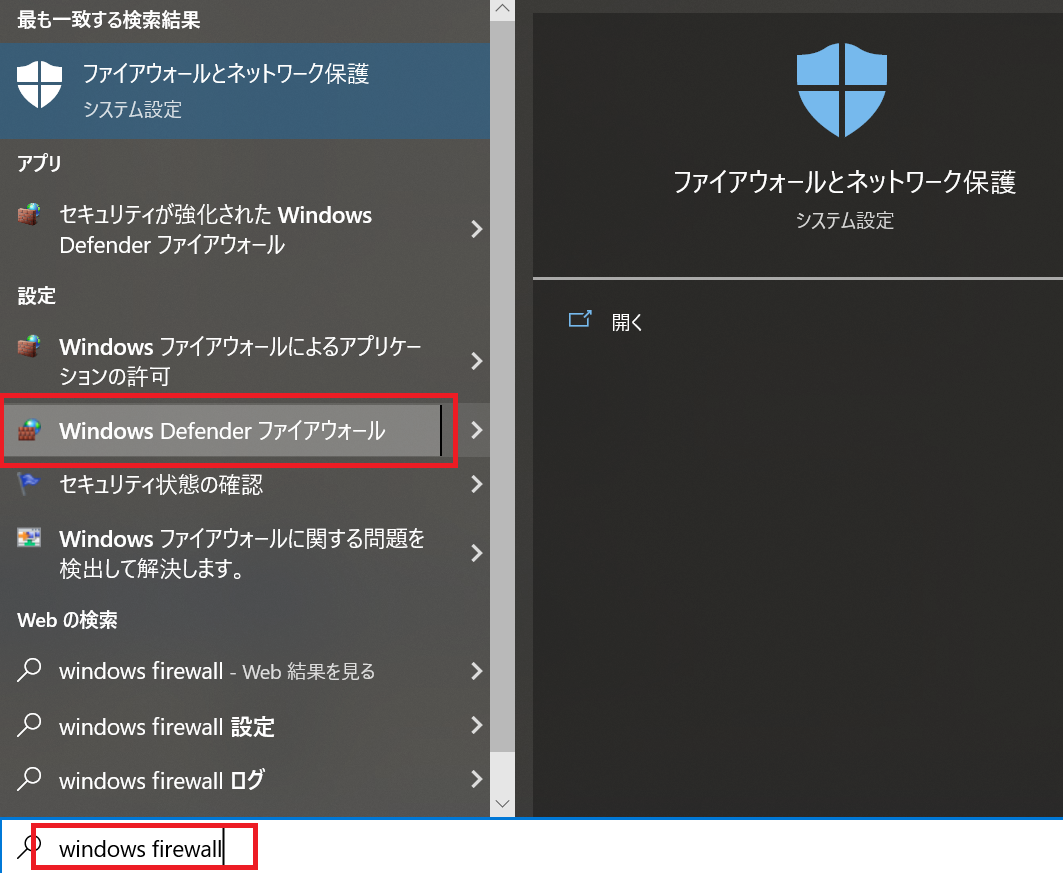This screenshot has height=873, width=1063.
Task: Choose windows firewall 設定 web suggestion
Action: 230,726
